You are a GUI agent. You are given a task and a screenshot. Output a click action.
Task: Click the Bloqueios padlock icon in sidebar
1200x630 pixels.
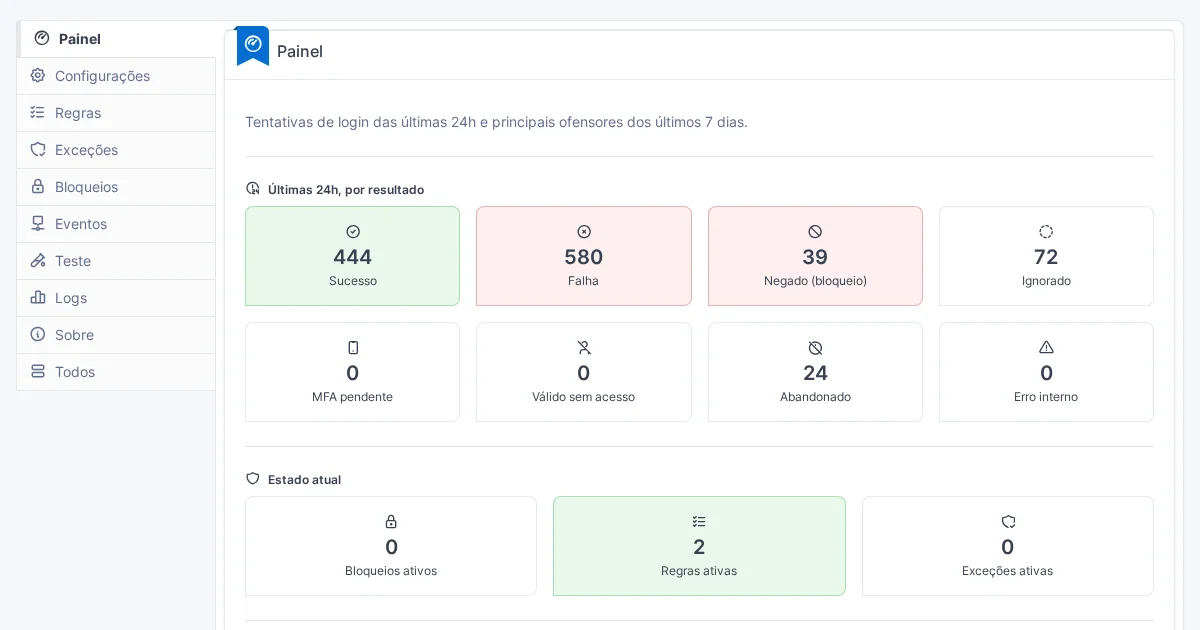pos(38,186)
